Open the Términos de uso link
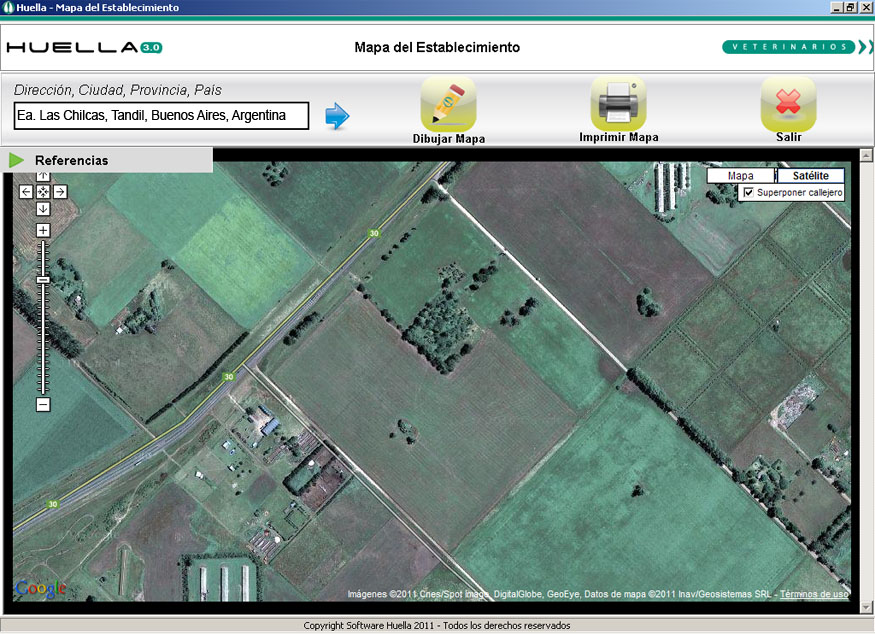This screenshot has width=875, height=634. [x=814, y=594]
